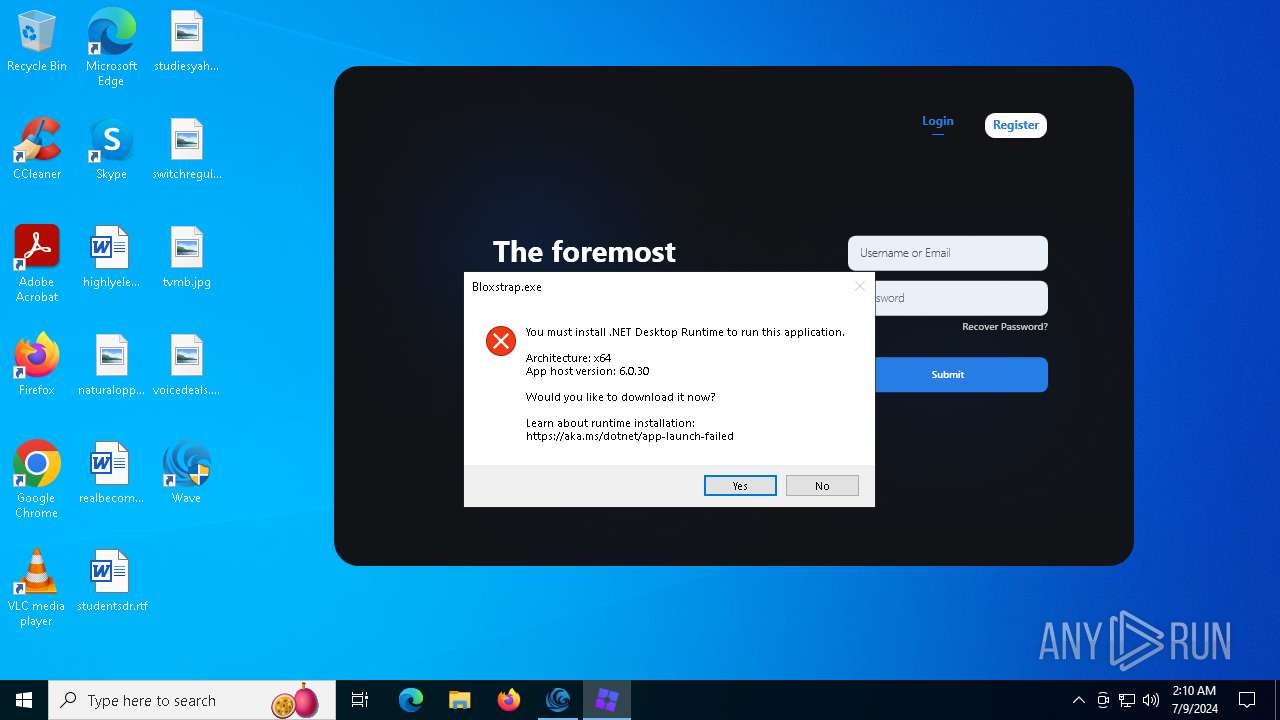Launch the Skype desktop shortcut

click(111, 150)
